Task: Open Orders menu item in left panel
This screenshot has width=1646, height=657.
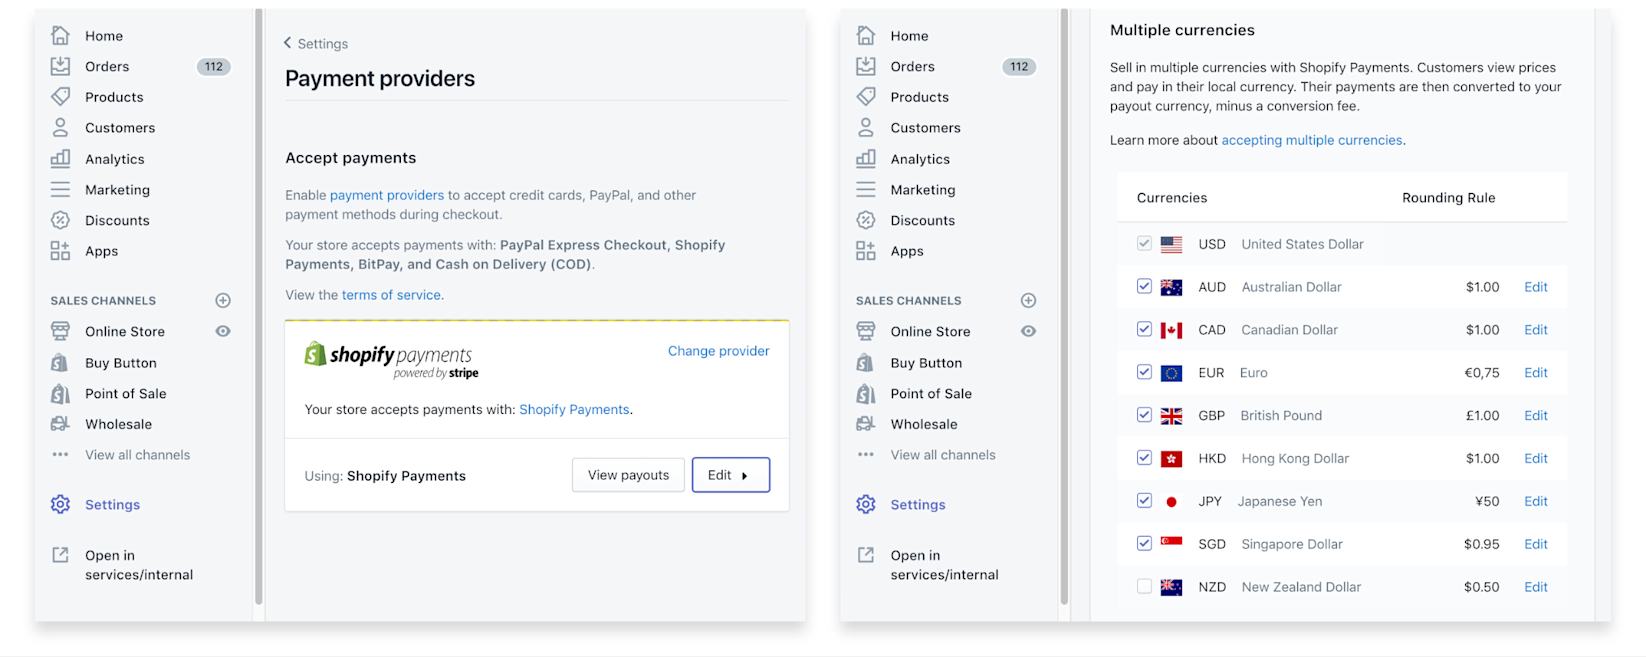Action: (x=107, y=66)
